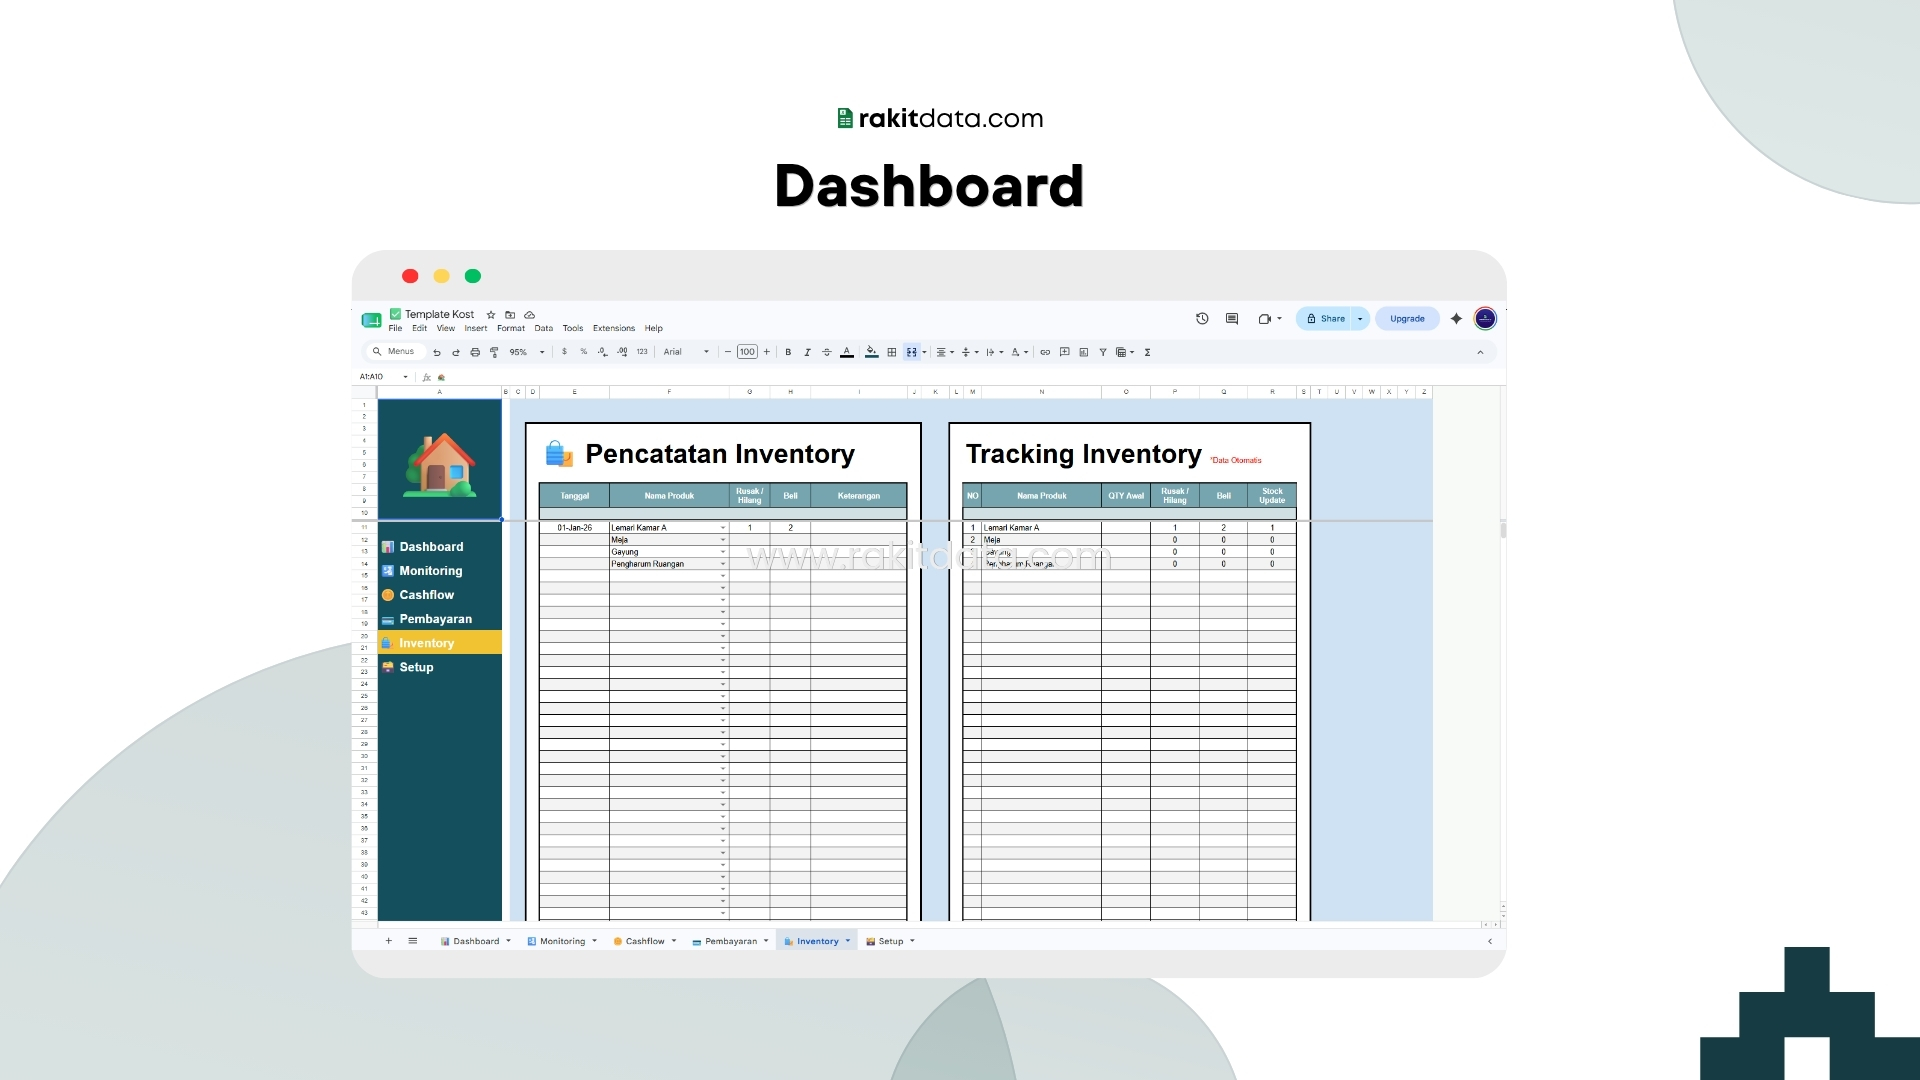Open the functions sigma menu

pyautogui.click(x=1147, y=352)
